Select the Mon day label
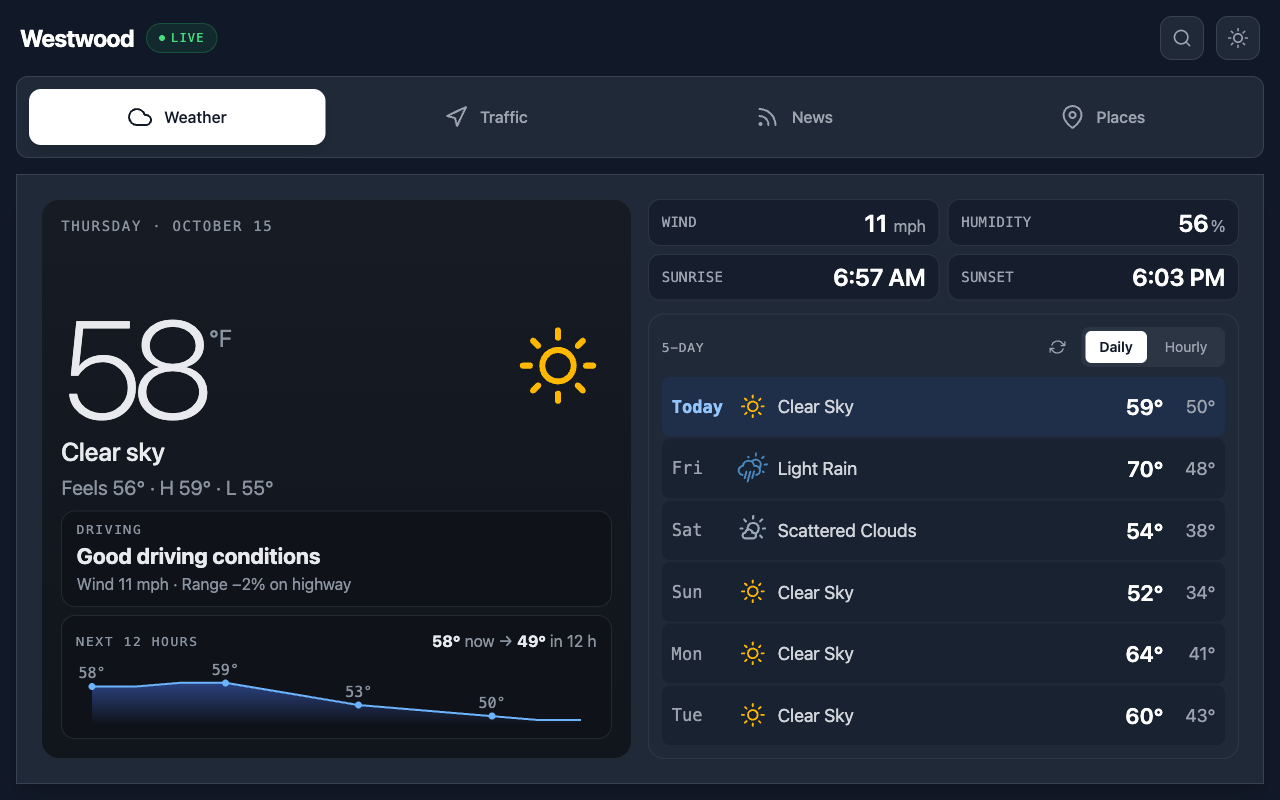 pyautogui.click(x=687, y=654)
